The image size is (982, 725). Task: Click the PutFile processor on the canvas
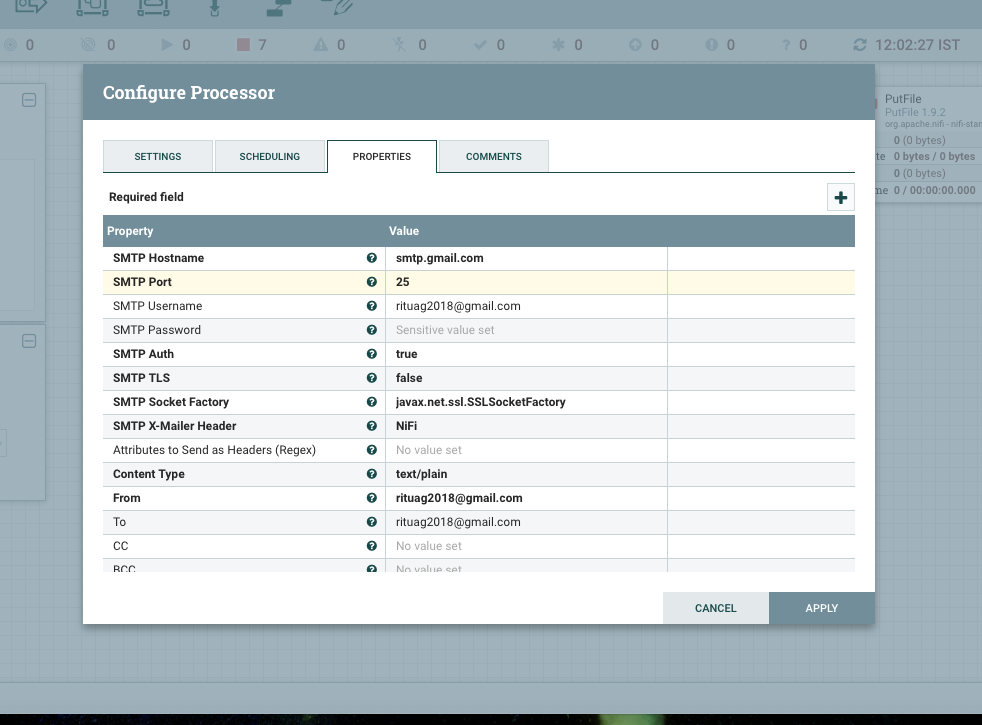click(928, 144)
